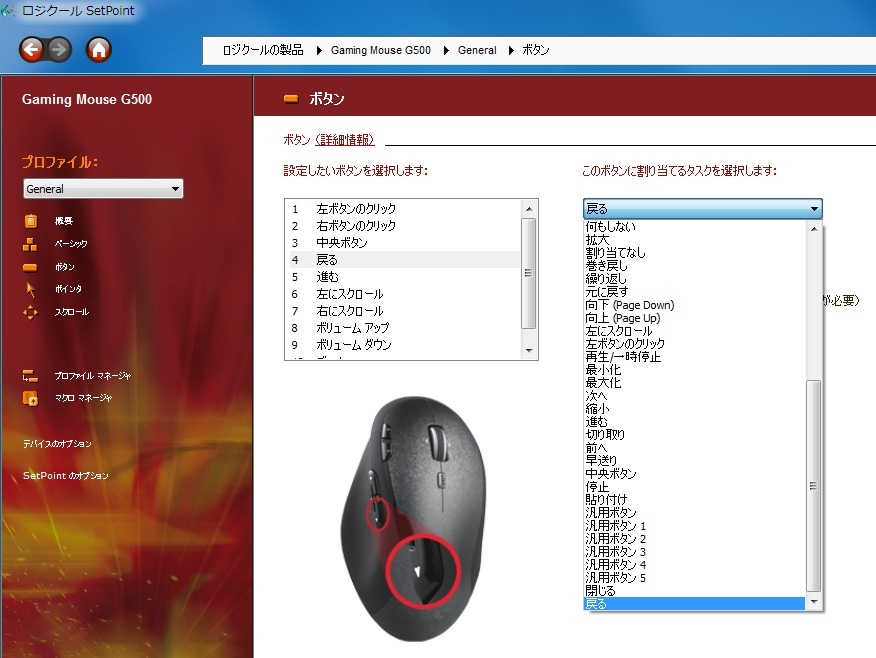Choose 向下 (Page Down) option
Viewport: 876px width, 658px height.
[694, 305]
